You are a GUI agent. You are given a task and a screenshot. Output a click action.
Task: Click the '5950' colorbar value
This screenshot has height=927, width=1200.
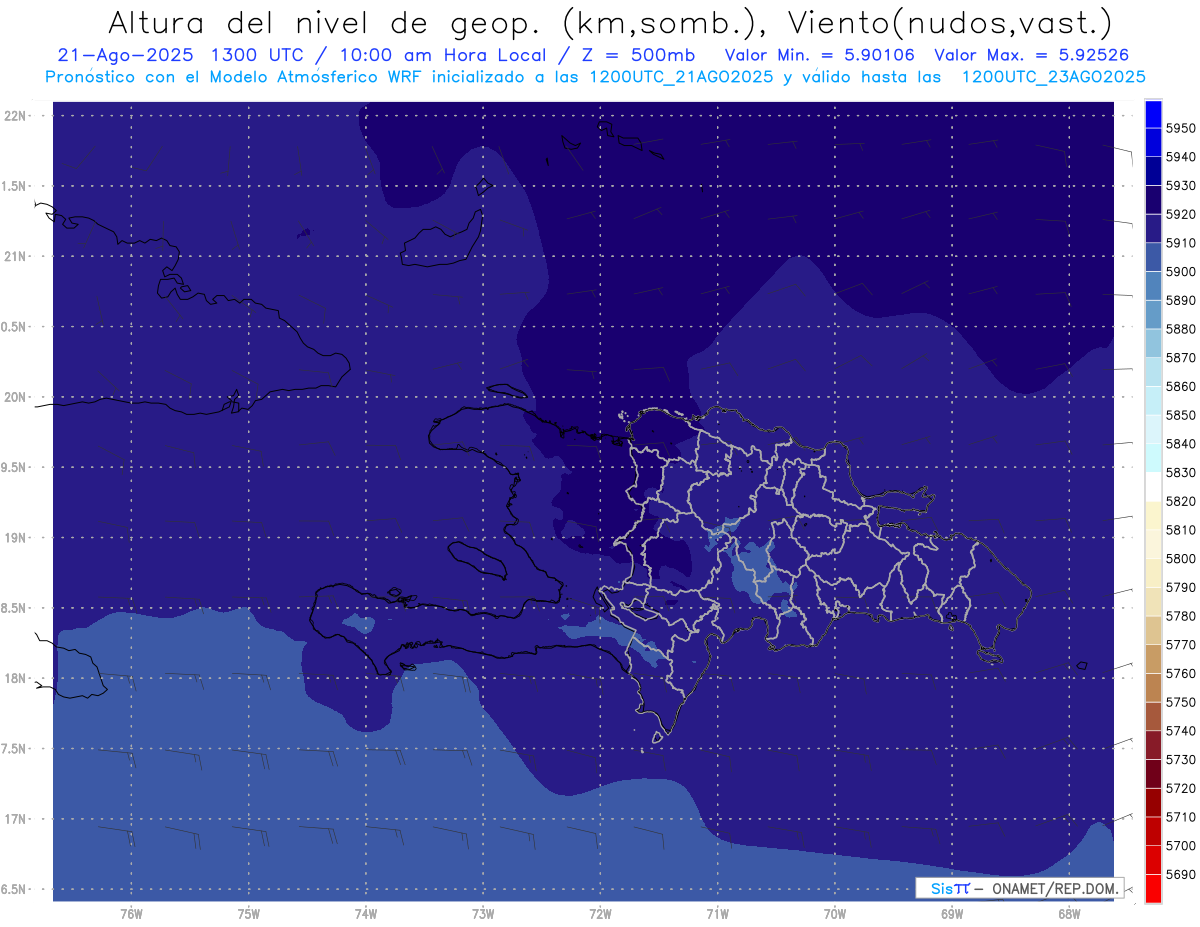(x=1180, y=129)
